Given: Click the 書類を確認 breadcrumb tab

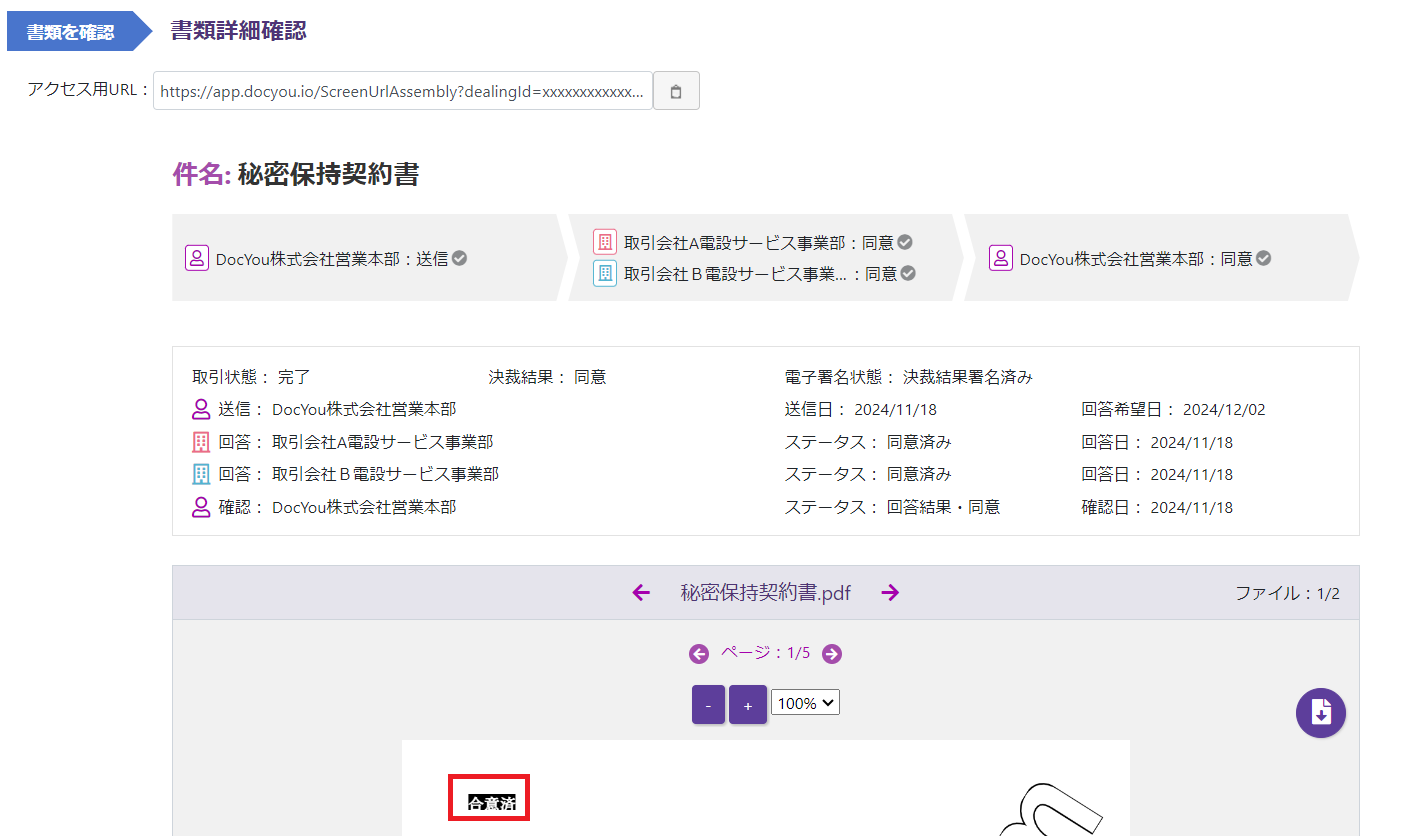Looking at the screenshot, I should point(70,32).
